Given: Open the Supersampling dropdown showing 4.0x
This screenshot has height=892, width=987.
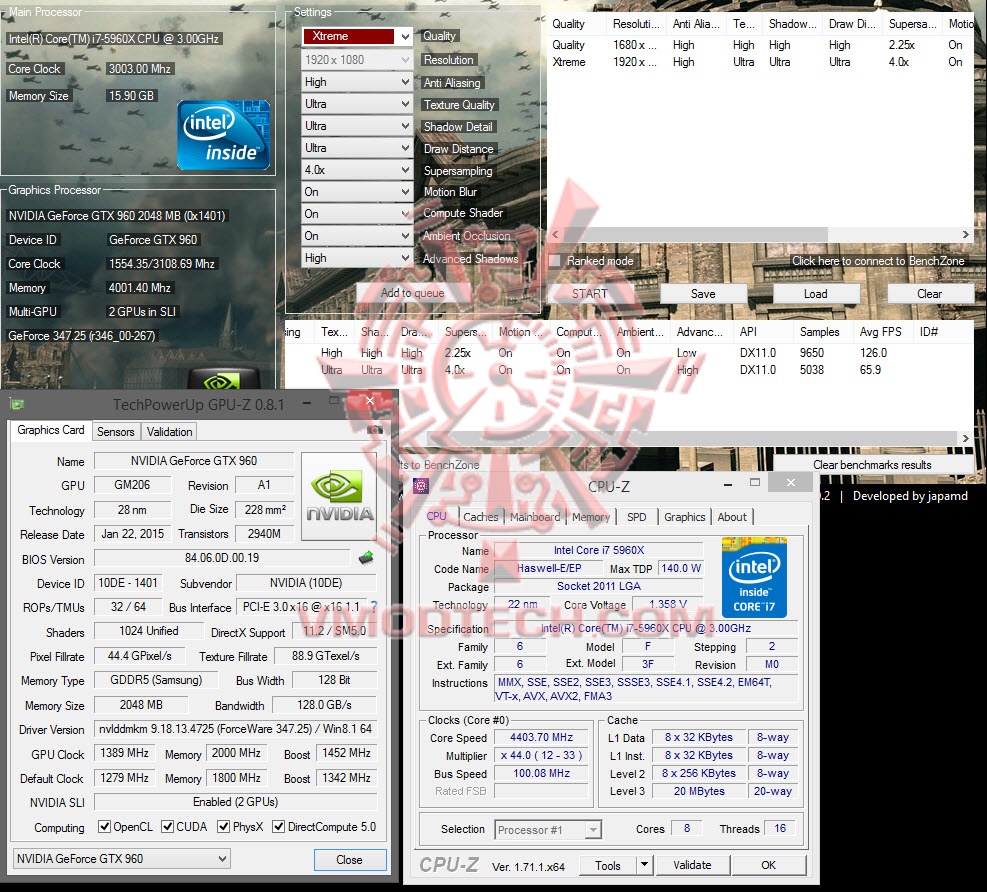Looking at the screenshot, I should click(357, 170).
